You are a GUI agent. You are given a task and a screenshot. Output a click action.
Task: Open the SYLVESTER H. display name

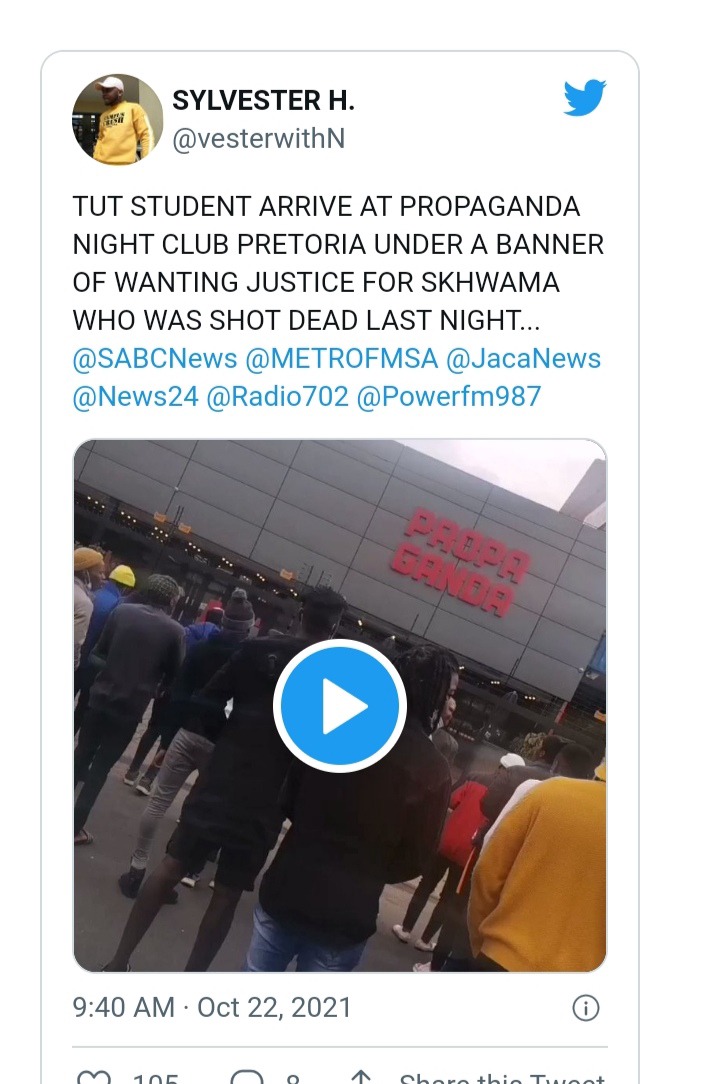(x=264, y=101)
